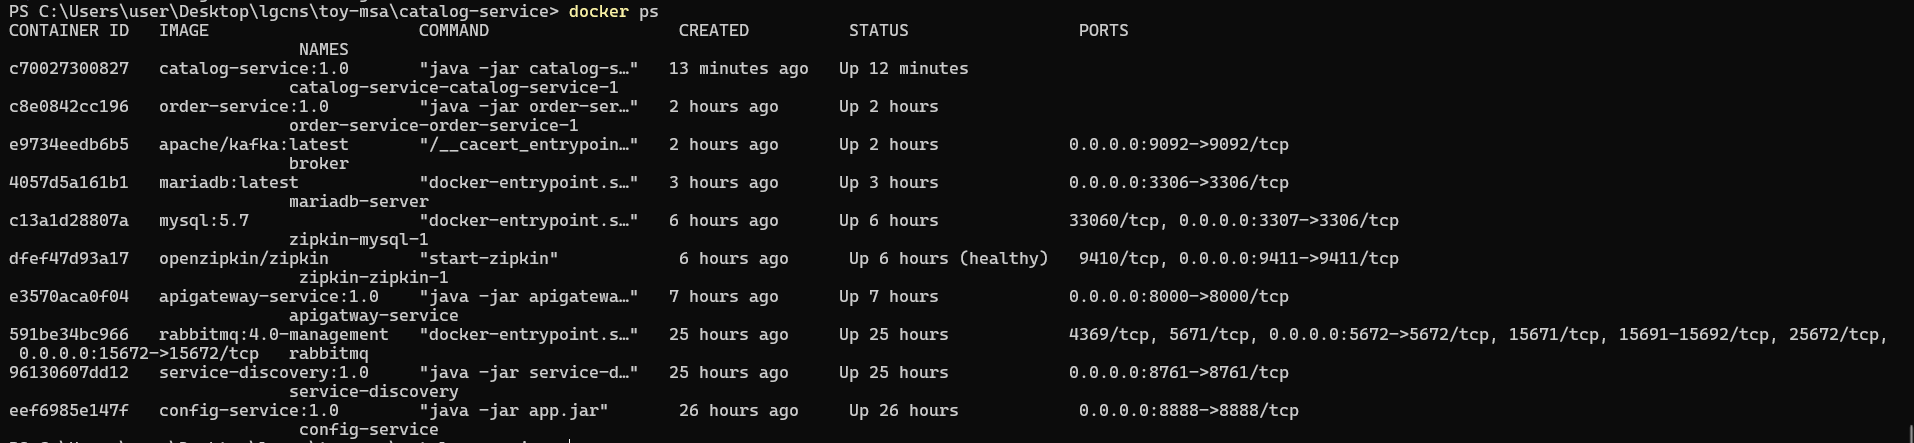The height and width of the screenshot is (443, 1914).
Task: Click the rabbitmq:4.0-management image text
Action: (274, 335)
